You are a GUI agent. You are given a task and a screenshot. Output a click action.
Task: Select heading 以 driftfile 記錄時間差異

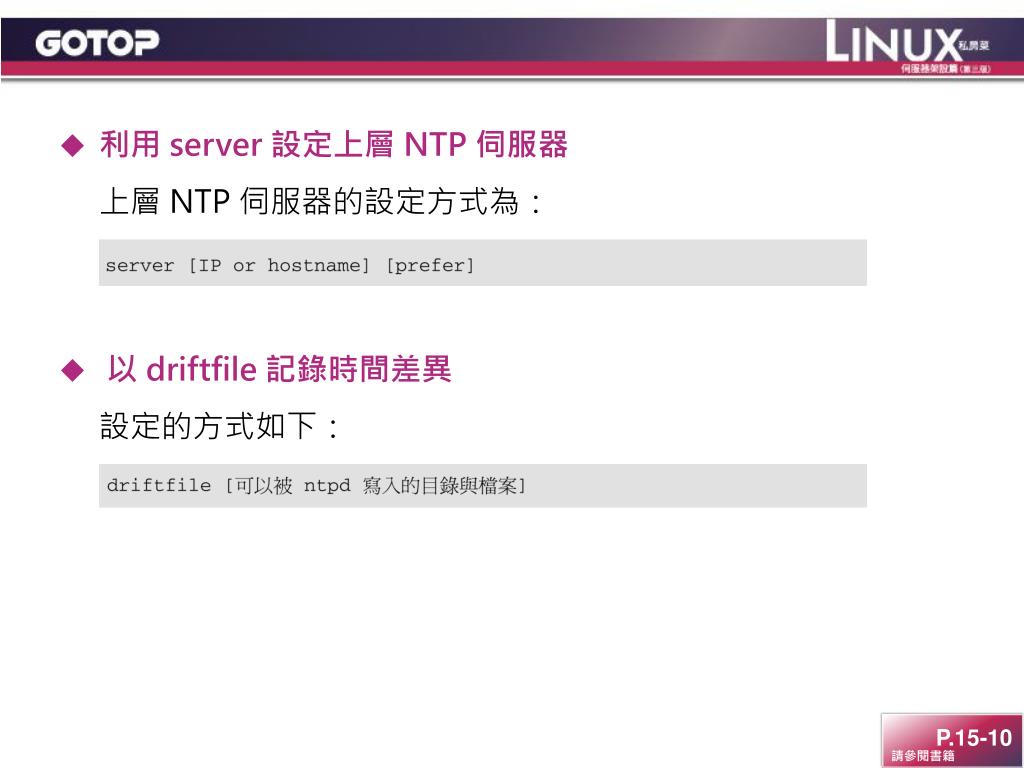pyautogui.click(x=280, y=369)
